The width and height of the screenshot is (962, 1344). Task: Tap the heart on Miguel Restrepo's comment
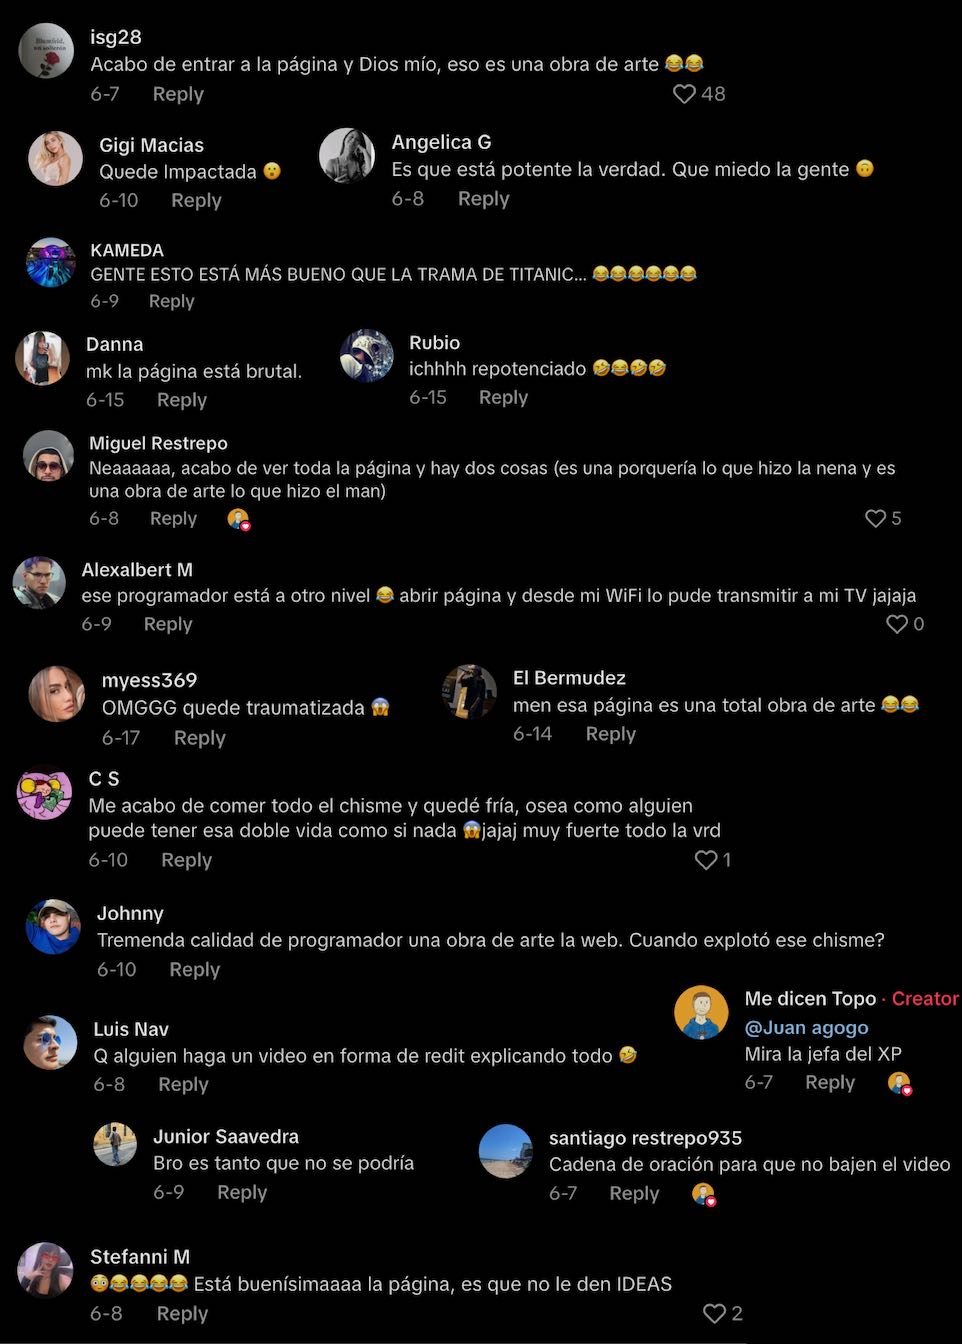875,518
